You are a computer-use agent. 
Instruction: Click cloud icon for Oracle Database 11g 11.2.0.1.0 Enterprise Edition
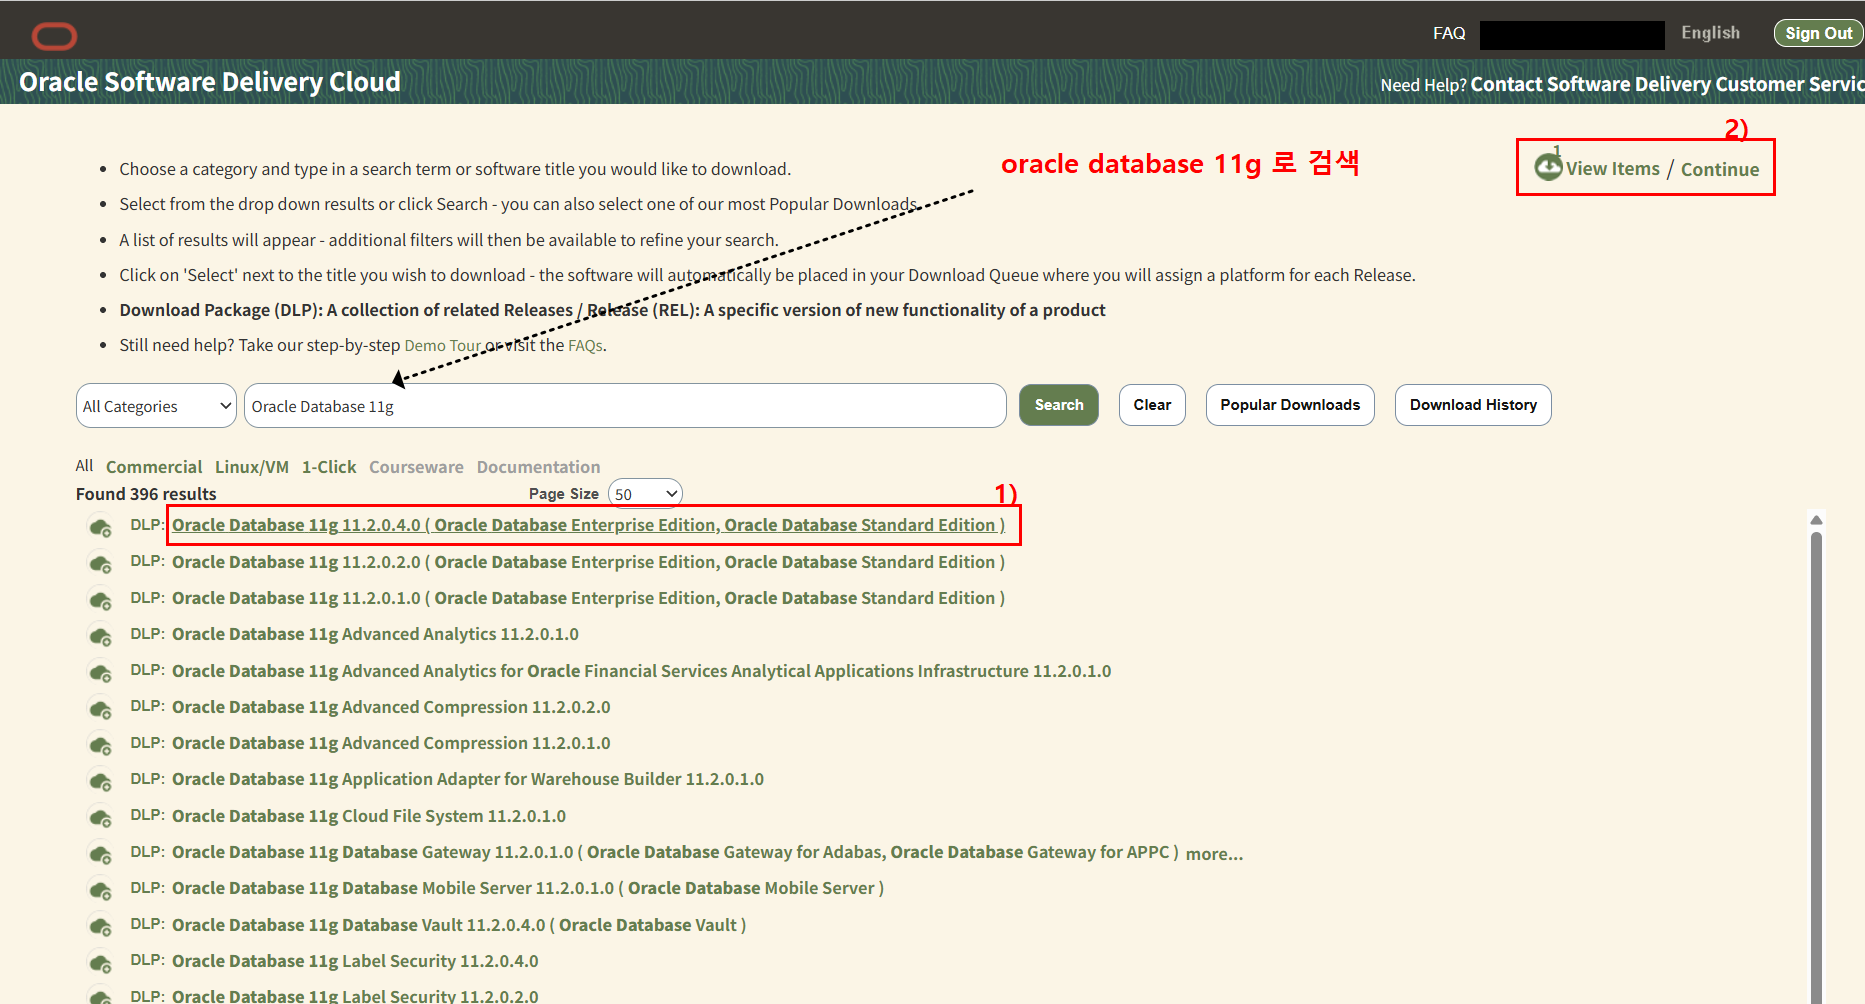tap(100, 599)
